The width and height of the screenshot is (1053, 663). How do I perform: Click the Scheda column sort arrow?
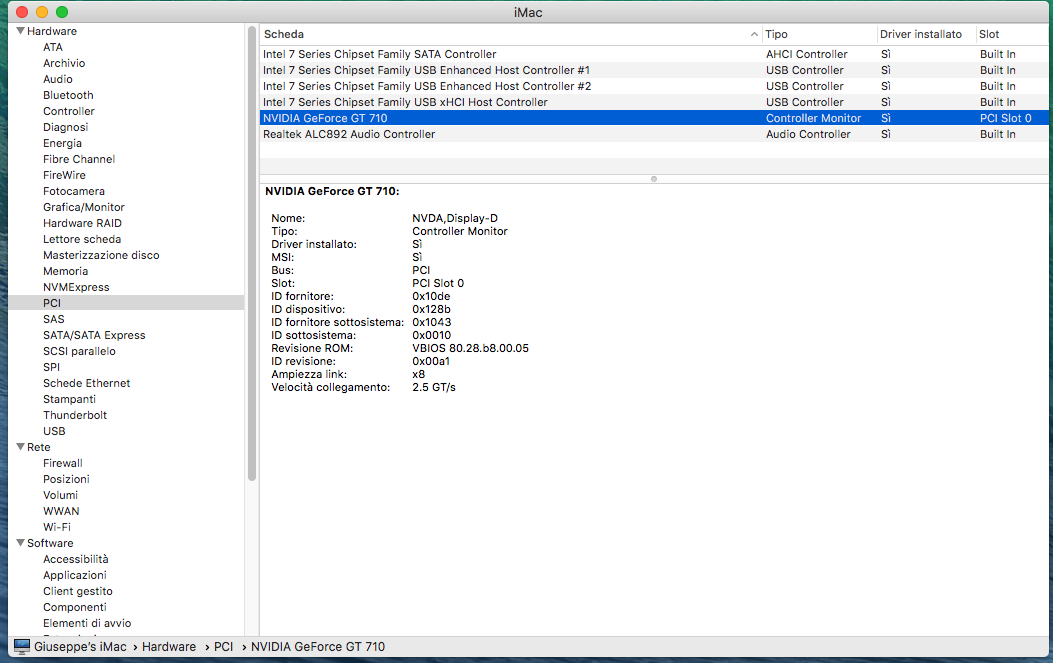[x=754, y=34]
